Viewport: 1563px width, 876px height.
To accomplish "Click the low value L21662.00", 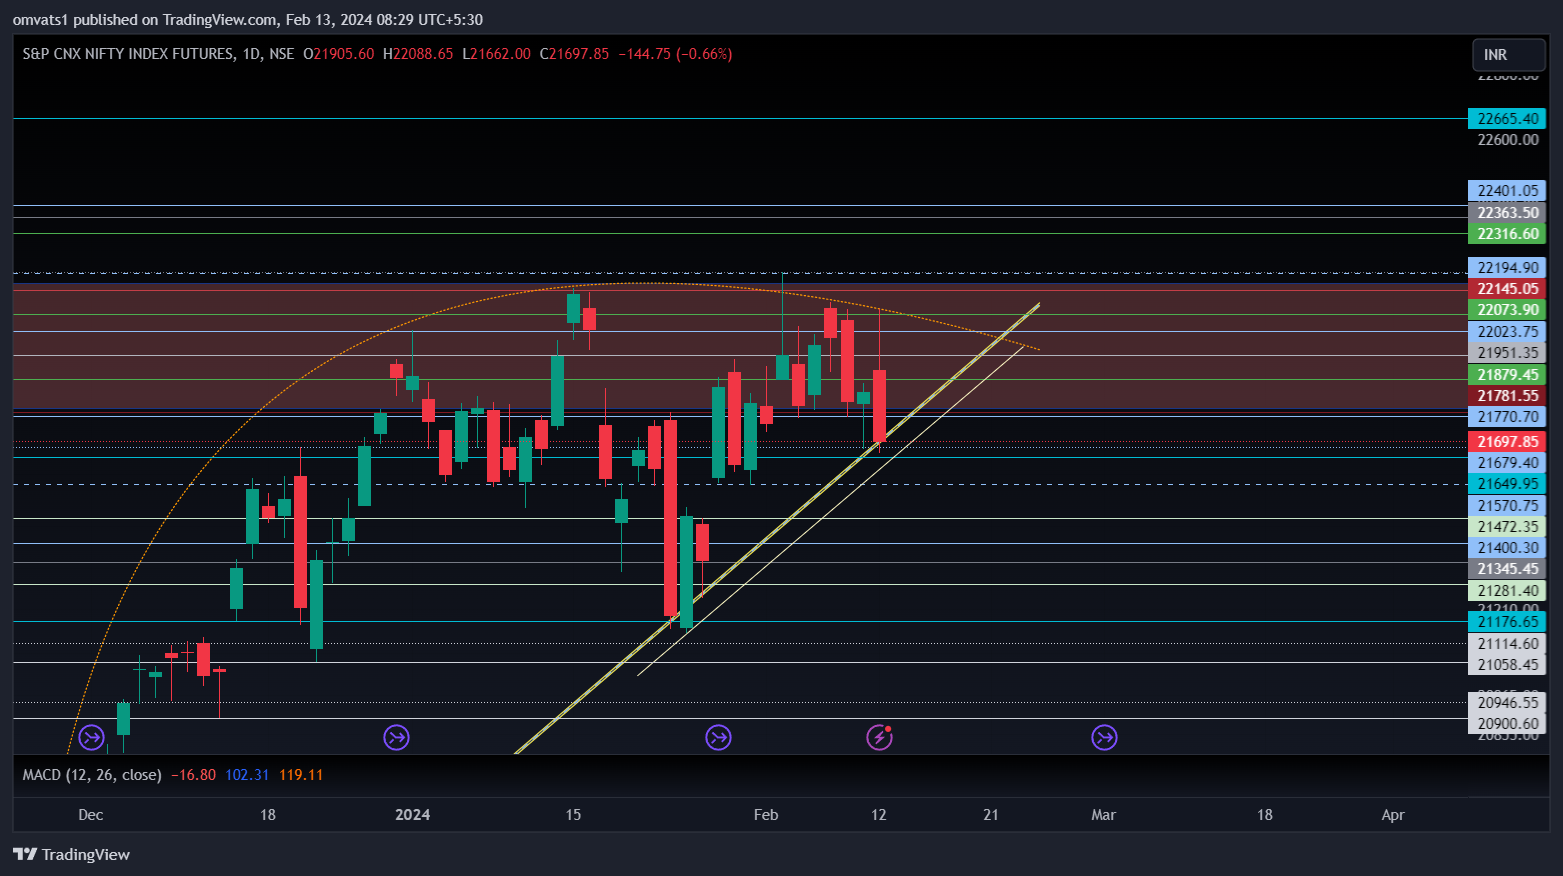I will tap(496, 54).
